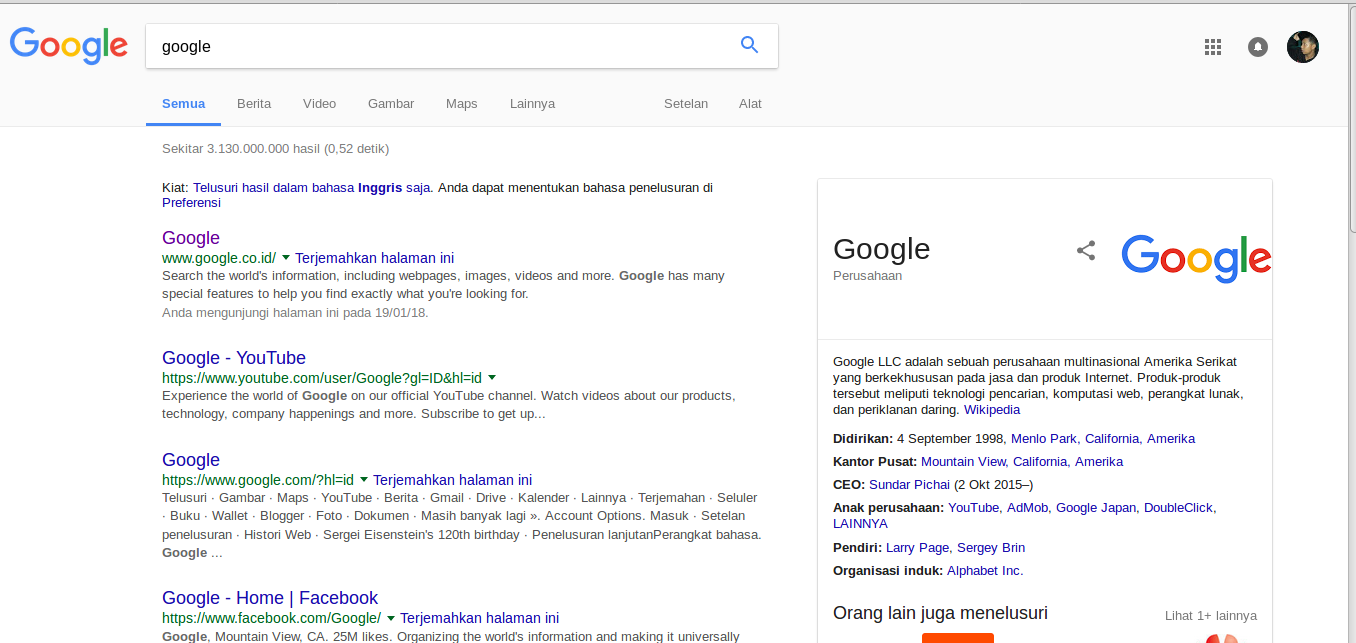1356x643 pixels.
Task: Switch to the Video tab
Action: coord(320,104)
